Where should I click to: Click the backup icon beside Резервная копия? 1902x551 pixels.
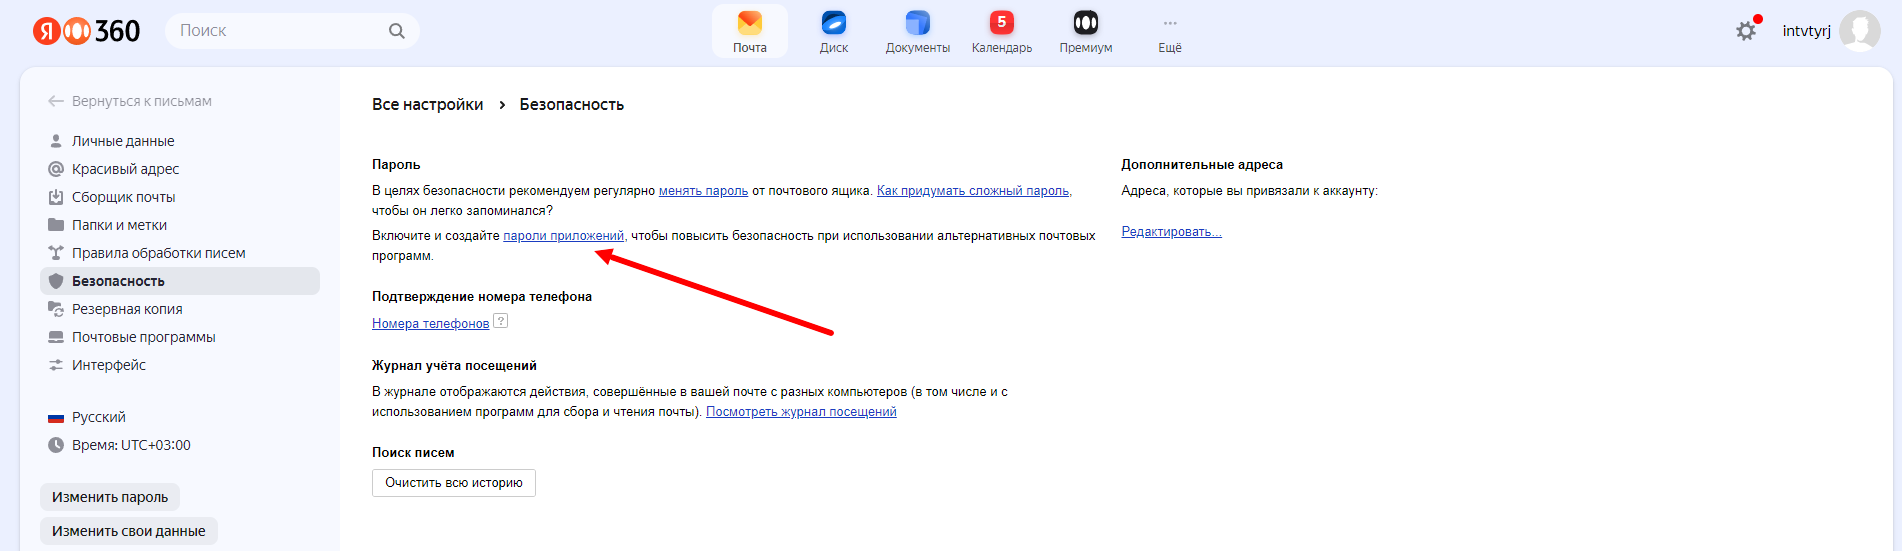tap(56, 309)
